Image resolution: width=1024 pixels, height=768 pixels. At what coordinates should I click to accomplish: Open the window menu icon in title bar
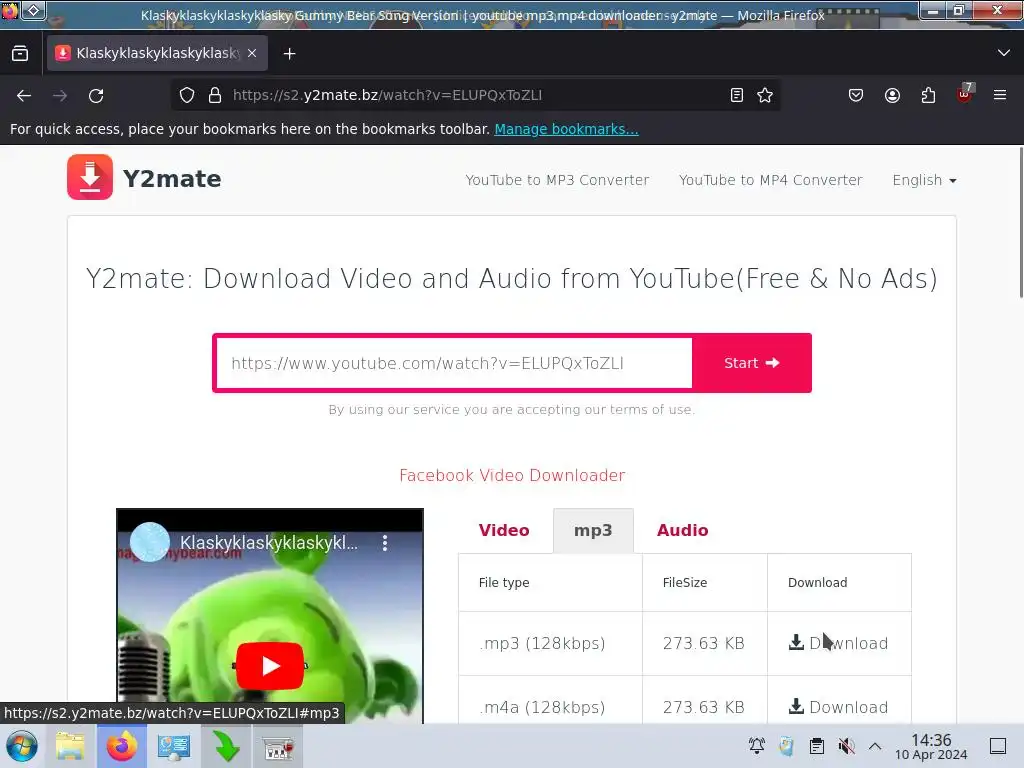10,10
